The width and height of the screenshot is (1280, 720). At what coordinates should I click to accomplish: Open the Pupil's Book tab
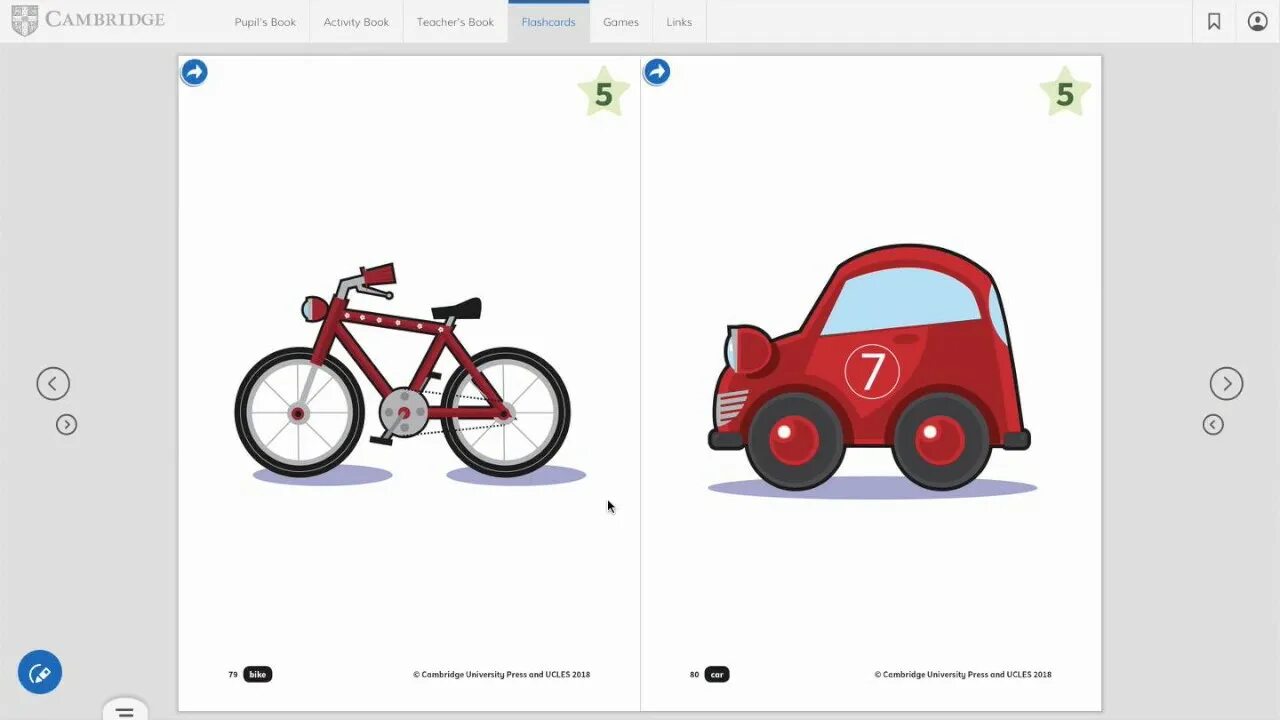point(265,22)
